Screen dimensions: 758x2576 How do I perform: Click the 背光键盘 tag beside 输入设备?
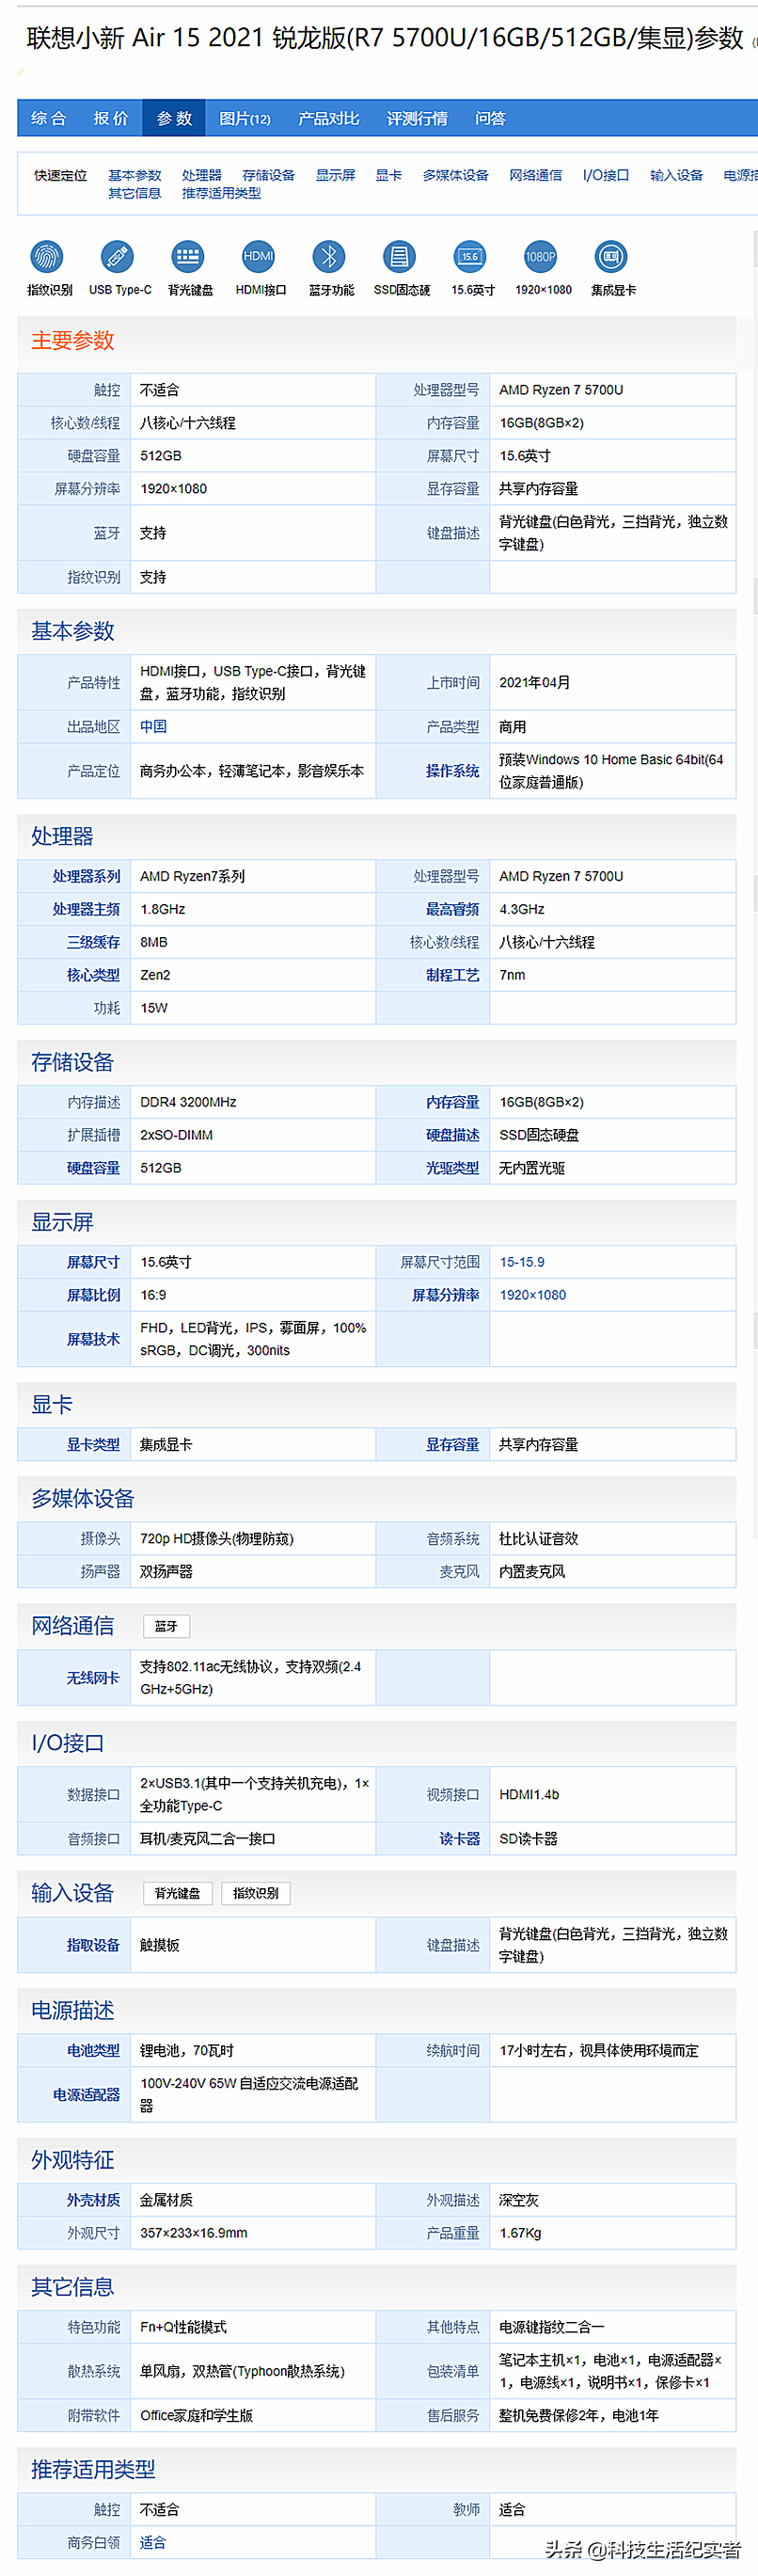point(177,1893)
